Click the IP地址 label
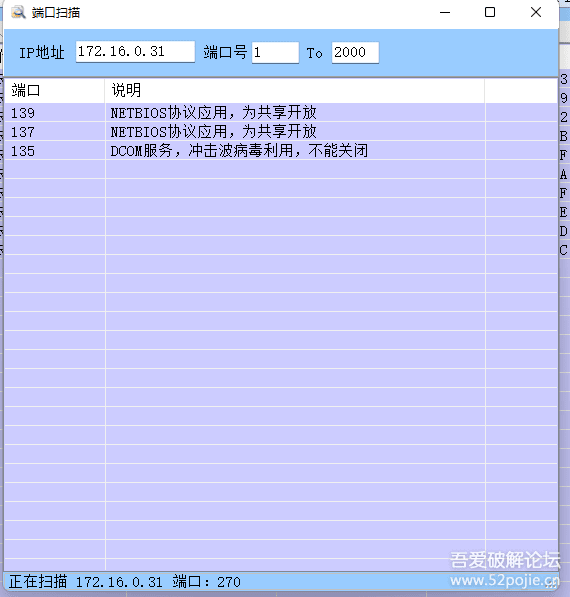This screenshot has width=570, height=597. click(42, 53)
